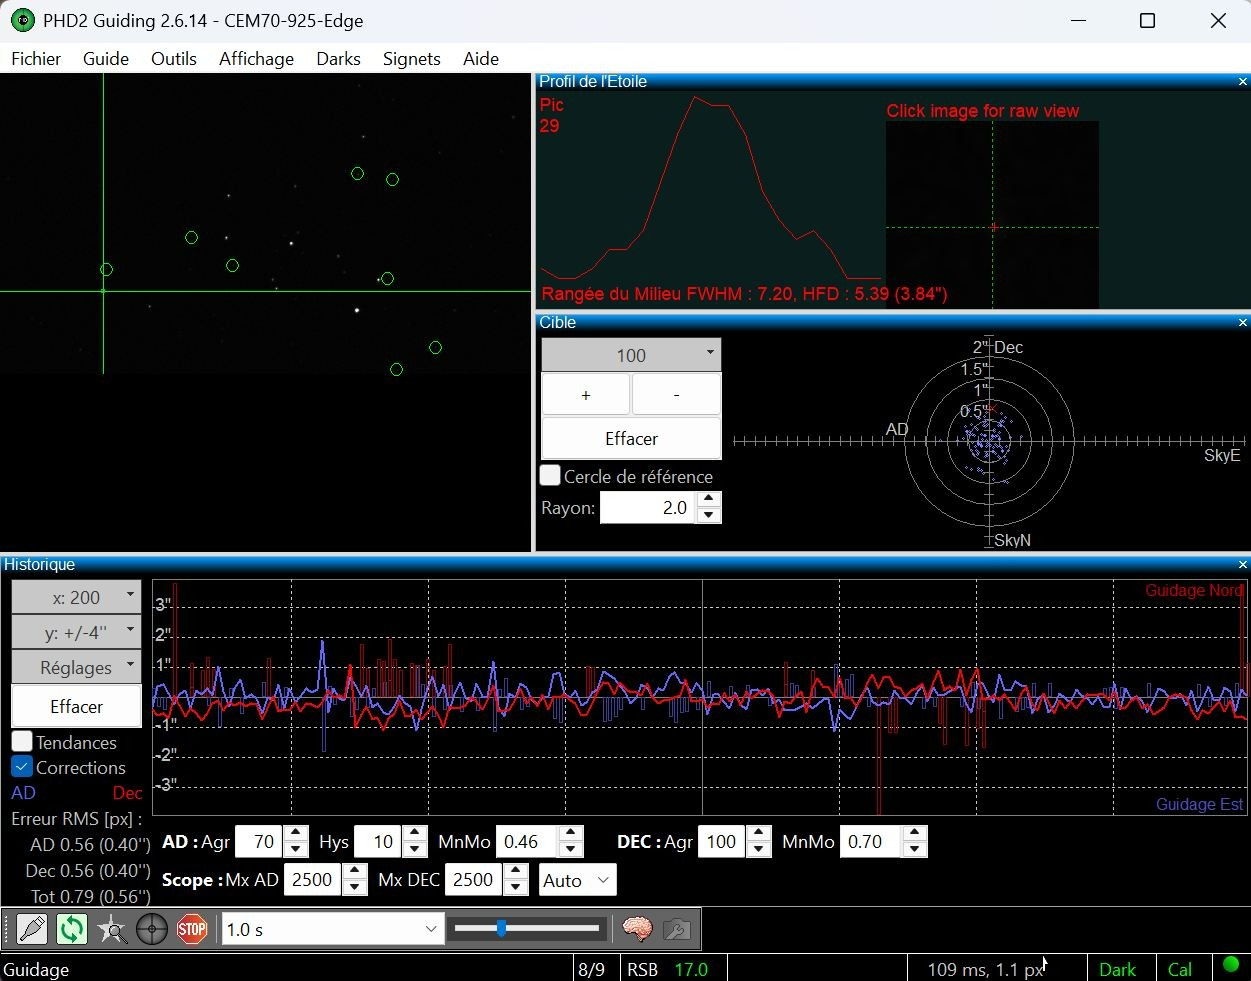Click the guiding crosshair target icon
This screenshot has height=981, width=1251.
(152, 929)
